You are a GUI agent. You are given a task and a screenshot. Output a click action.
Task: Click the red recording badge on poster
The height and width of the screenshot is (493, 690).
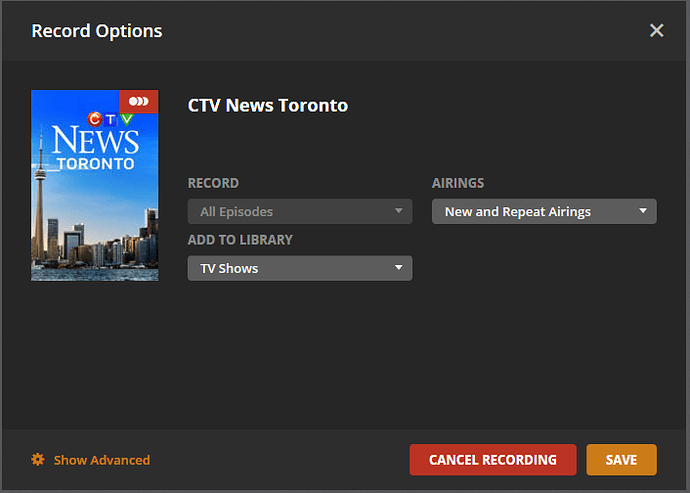pos(139,102)
